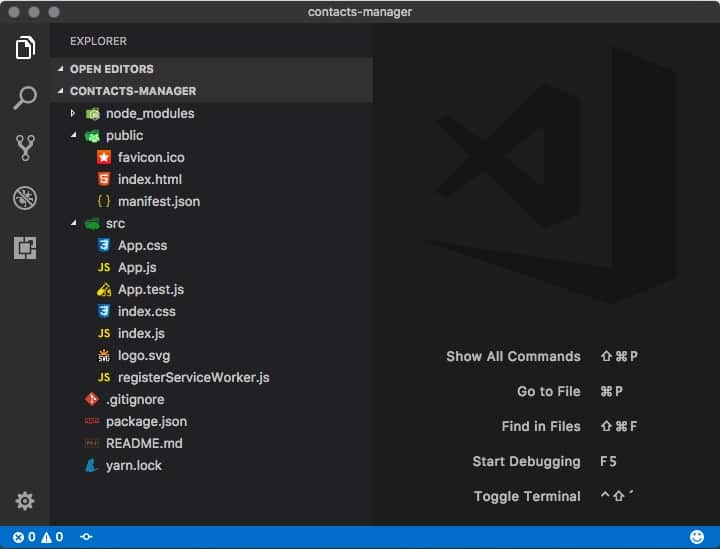Open App.css file

[x=142, y=246]
